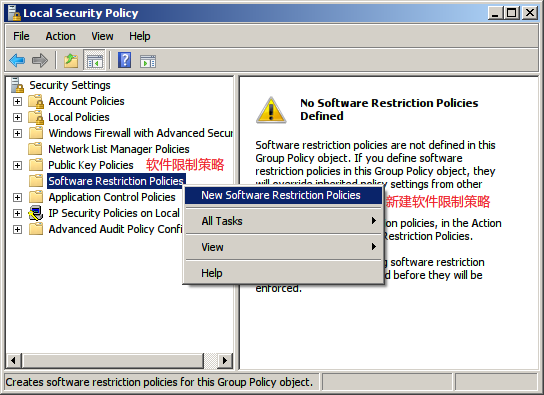This screenshot has width=544, height=395.
Task: Choose New Software Restriction Policies
Action: 283,195
